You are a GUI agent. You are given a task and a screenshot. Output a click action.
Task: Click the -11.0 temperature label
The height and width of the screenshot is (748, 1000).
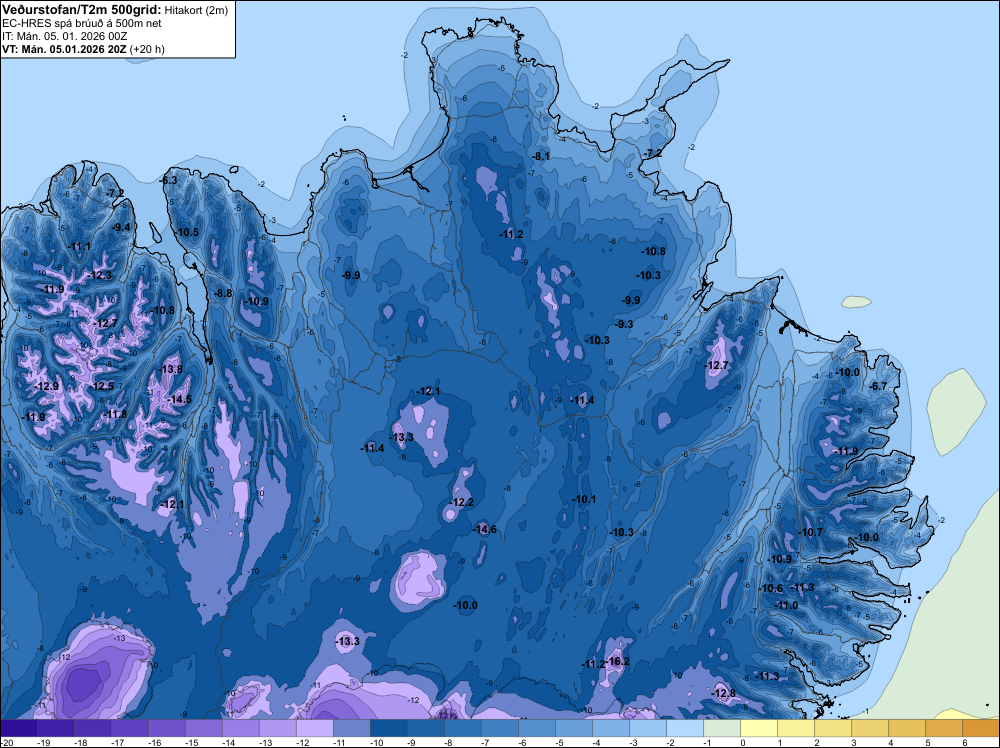click(x=787, y=605)
